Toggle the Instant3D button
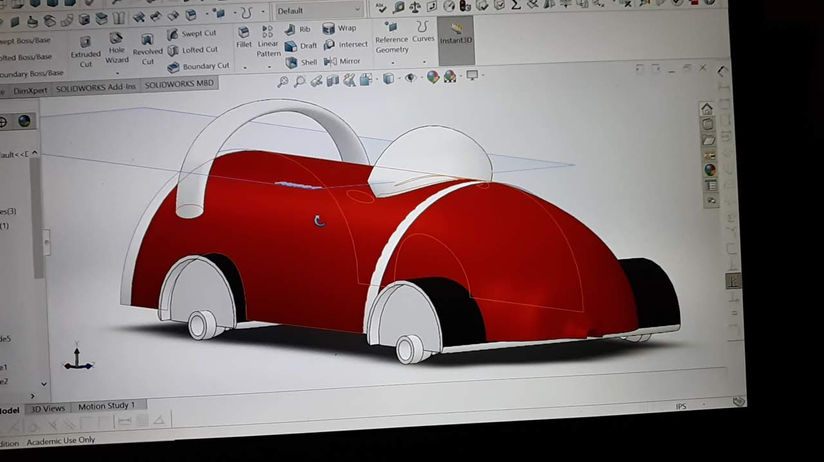The width and height of the screenshot is (824, 462). (x=456, y=36)
